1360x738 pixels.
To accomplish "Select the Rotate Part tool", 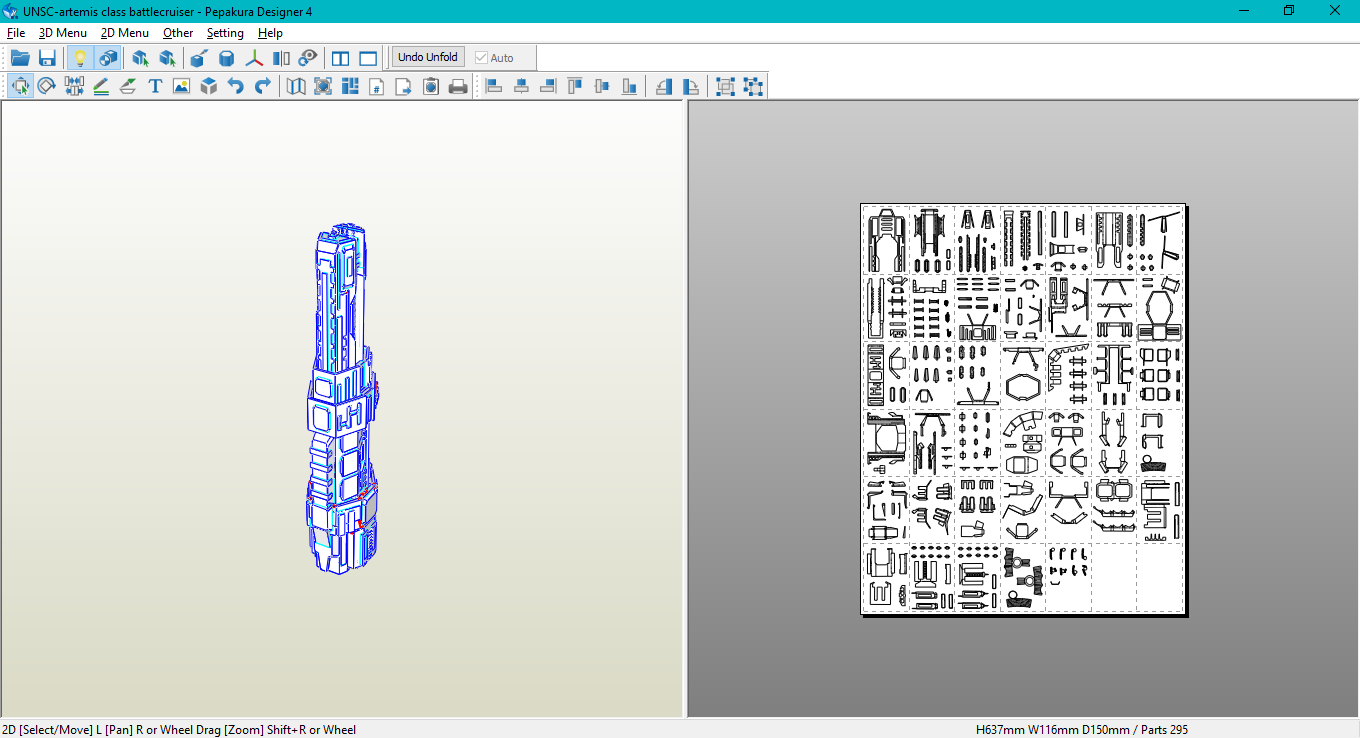I will pos(47,87).
